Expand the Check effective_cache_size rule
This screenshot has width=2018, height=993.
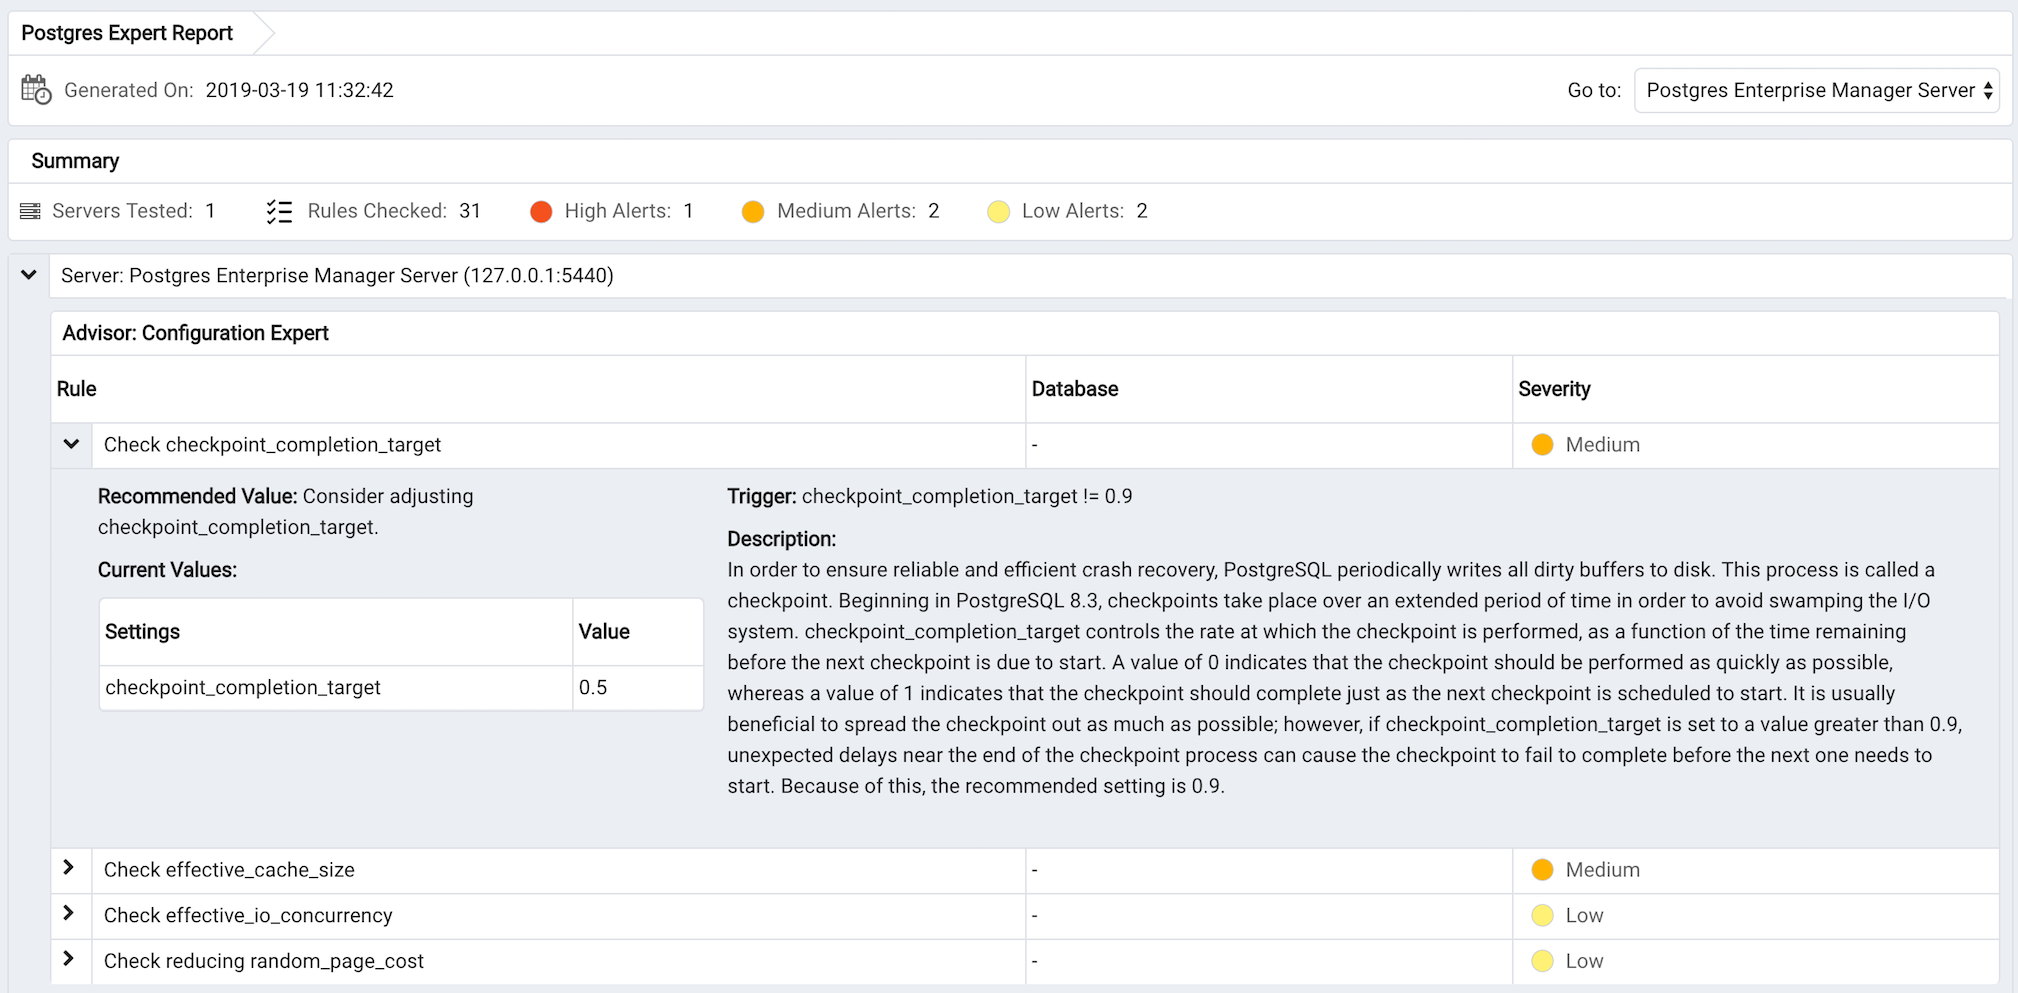click(68, 868)
